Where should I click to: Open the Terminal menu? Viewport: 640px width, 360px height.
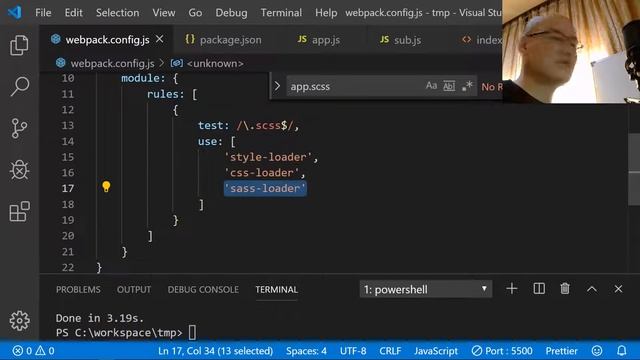pyautogui.click(x=281, y=13)
